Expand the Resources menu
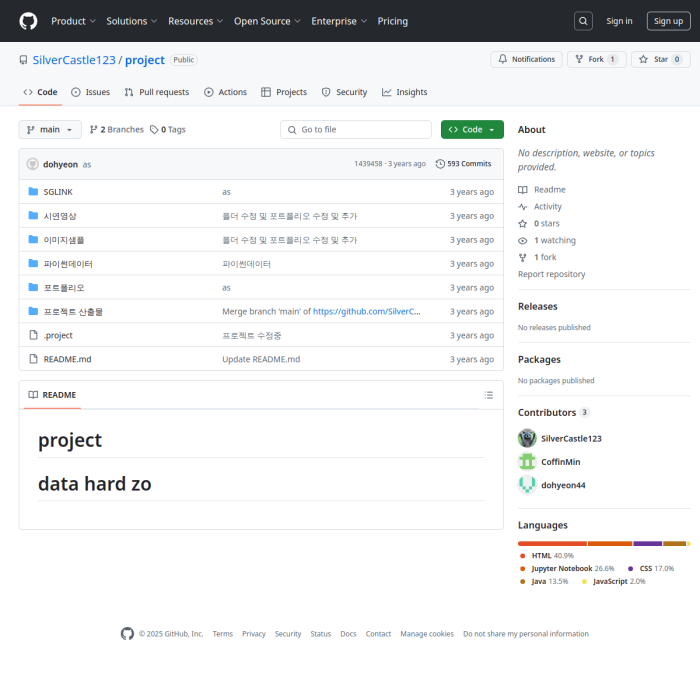 pyautogui.click(x=196, y=21)
